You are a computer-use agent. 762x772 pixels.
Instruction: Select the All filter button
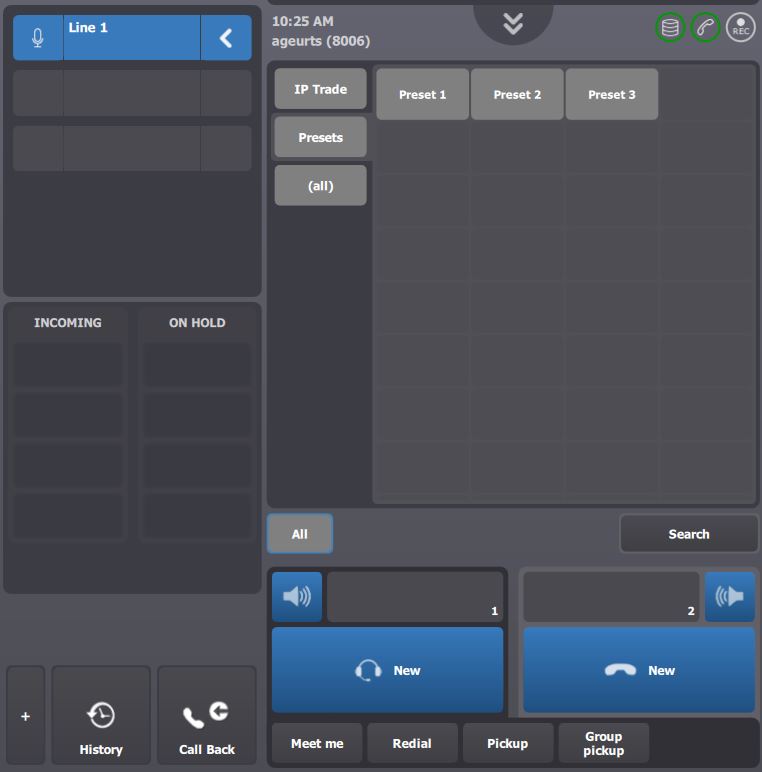point(300,534)
